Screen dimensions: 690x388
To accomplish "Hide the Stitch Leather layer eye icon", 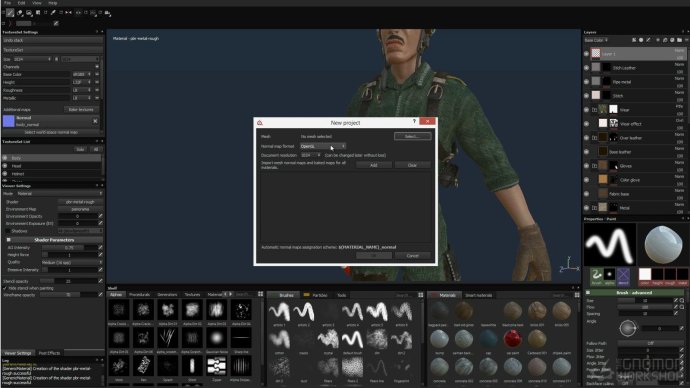I will coord(587,68).
